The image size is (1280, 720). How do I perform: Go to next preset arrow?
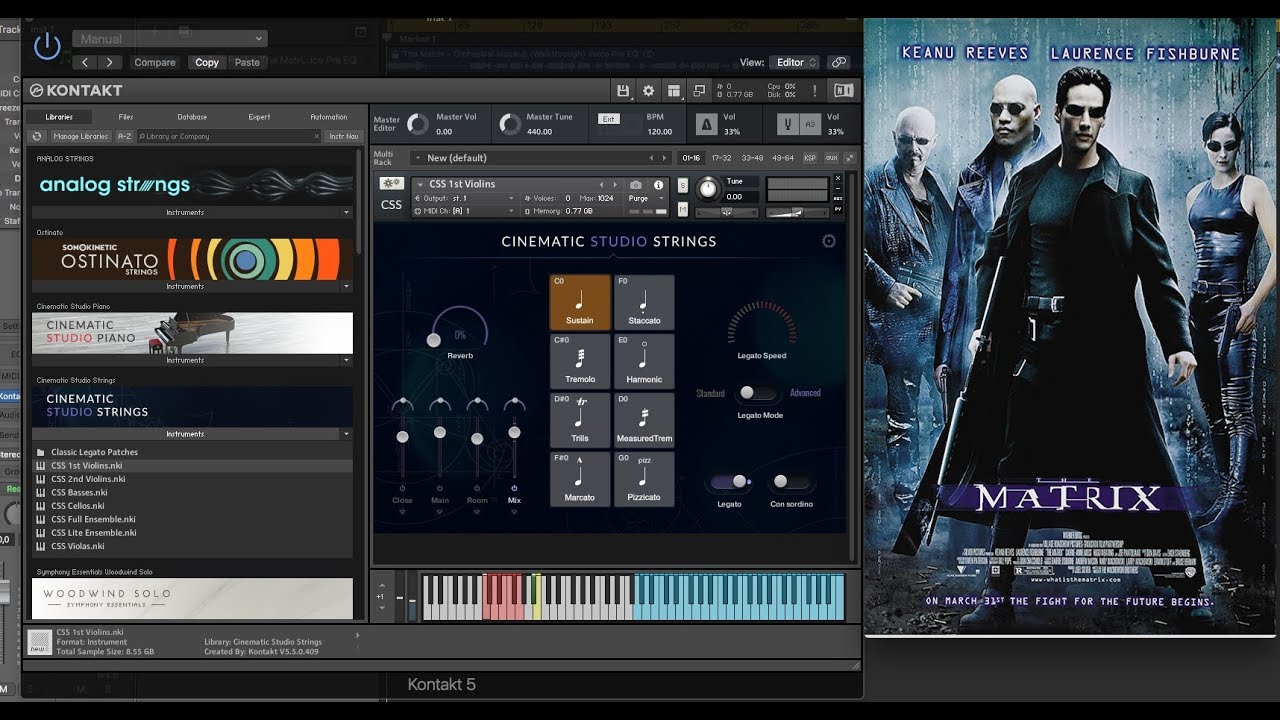click(109, 62)
